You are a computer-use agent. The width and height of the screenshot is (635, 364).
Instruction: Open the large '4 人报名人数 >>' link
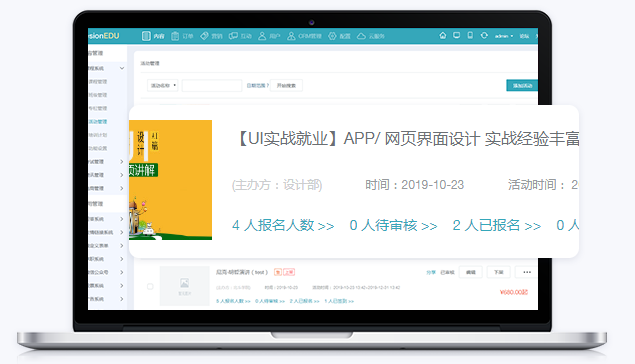pos(283,225)
